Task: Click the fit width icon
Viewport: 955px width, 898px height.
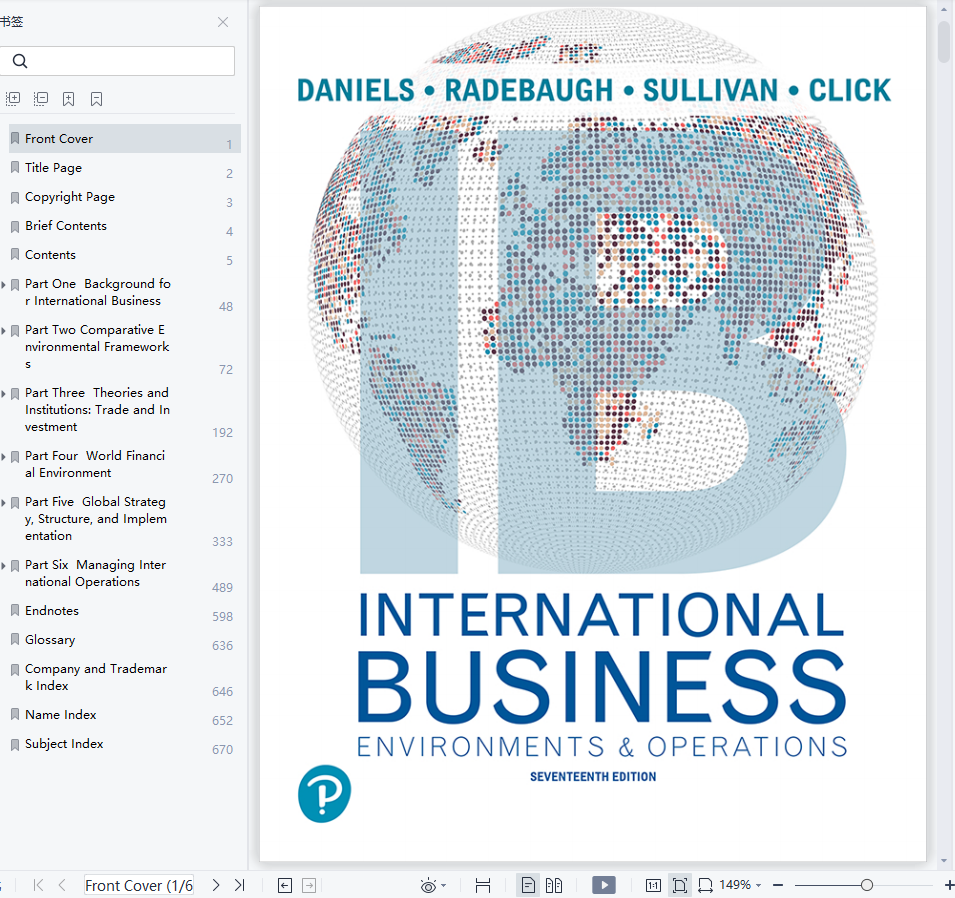Action: 483,885
